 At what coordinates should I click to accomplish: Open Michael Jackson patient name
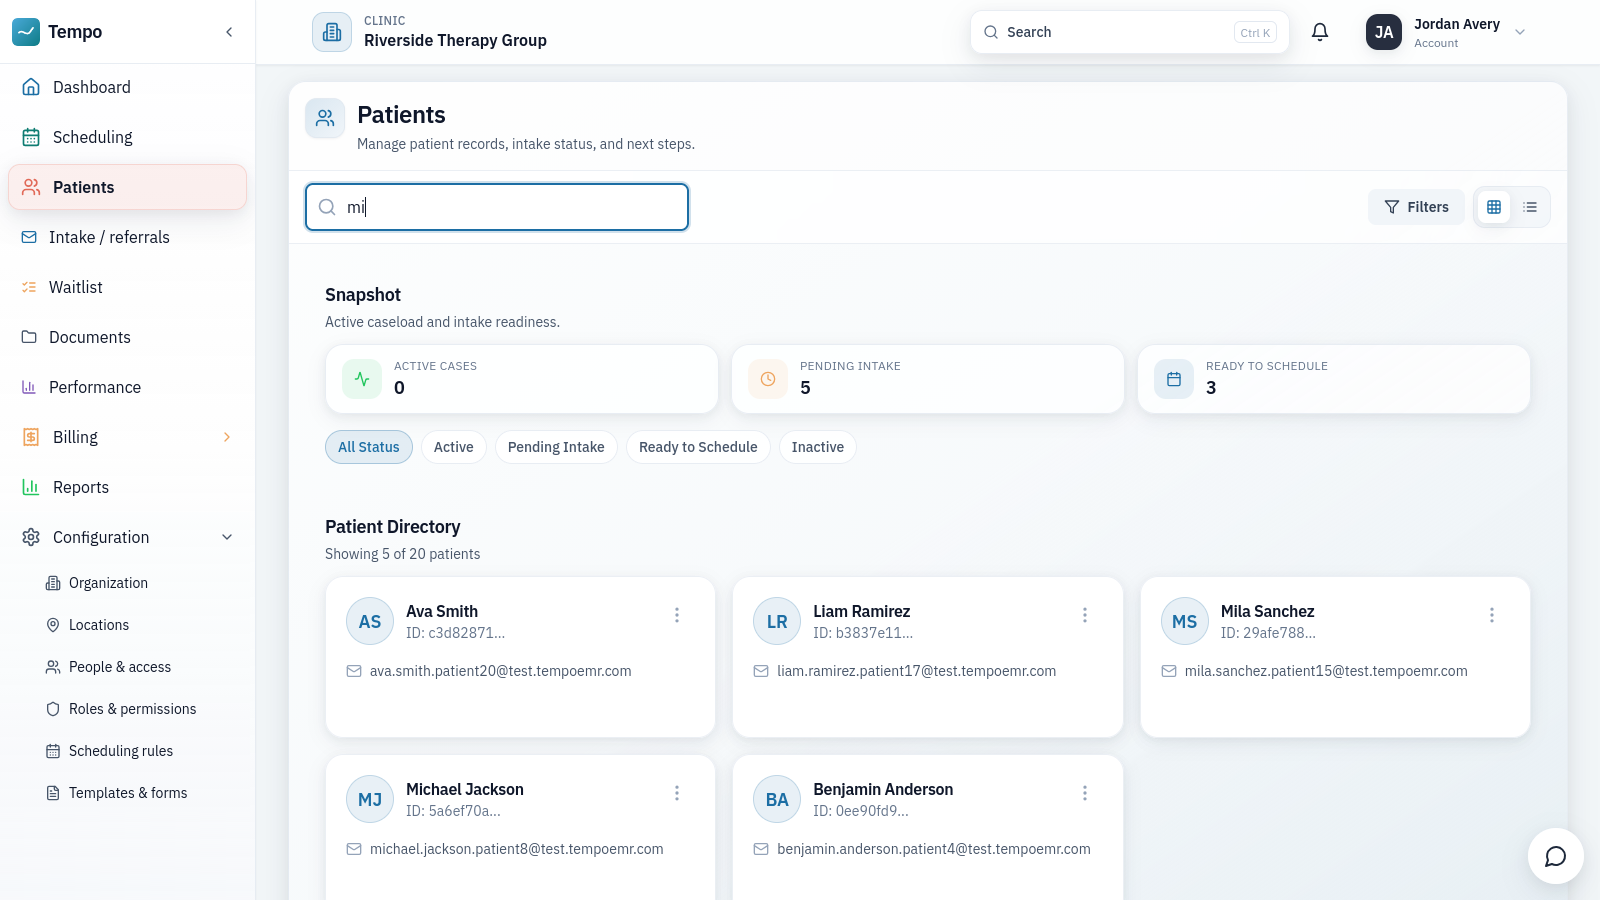(465, 789)
